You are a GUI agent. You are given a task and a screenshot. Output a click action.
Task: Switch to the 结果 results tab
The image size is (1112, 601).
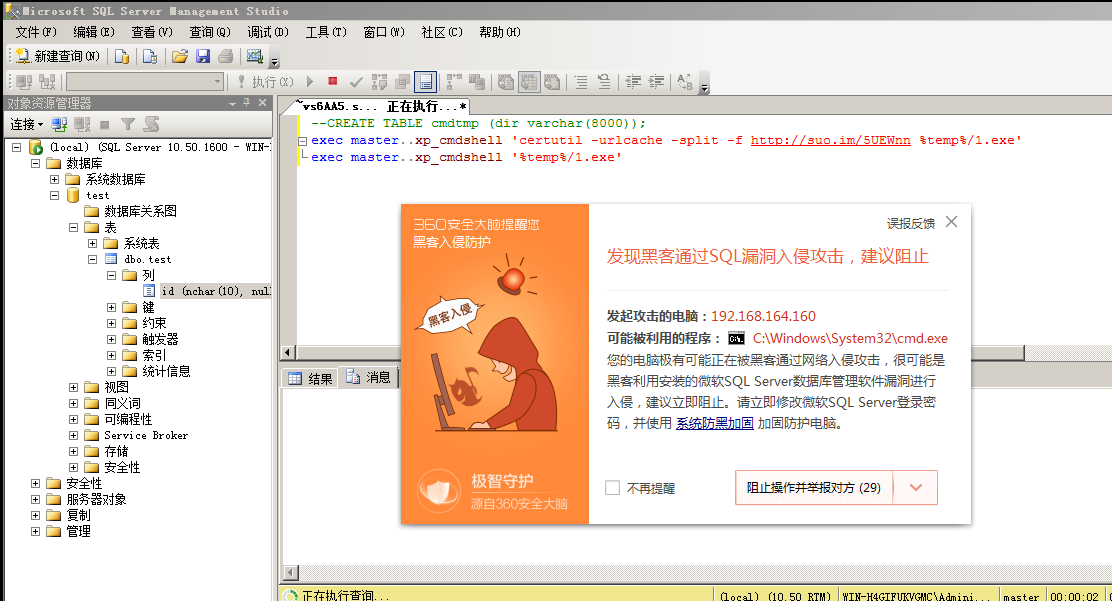(311, 378)
